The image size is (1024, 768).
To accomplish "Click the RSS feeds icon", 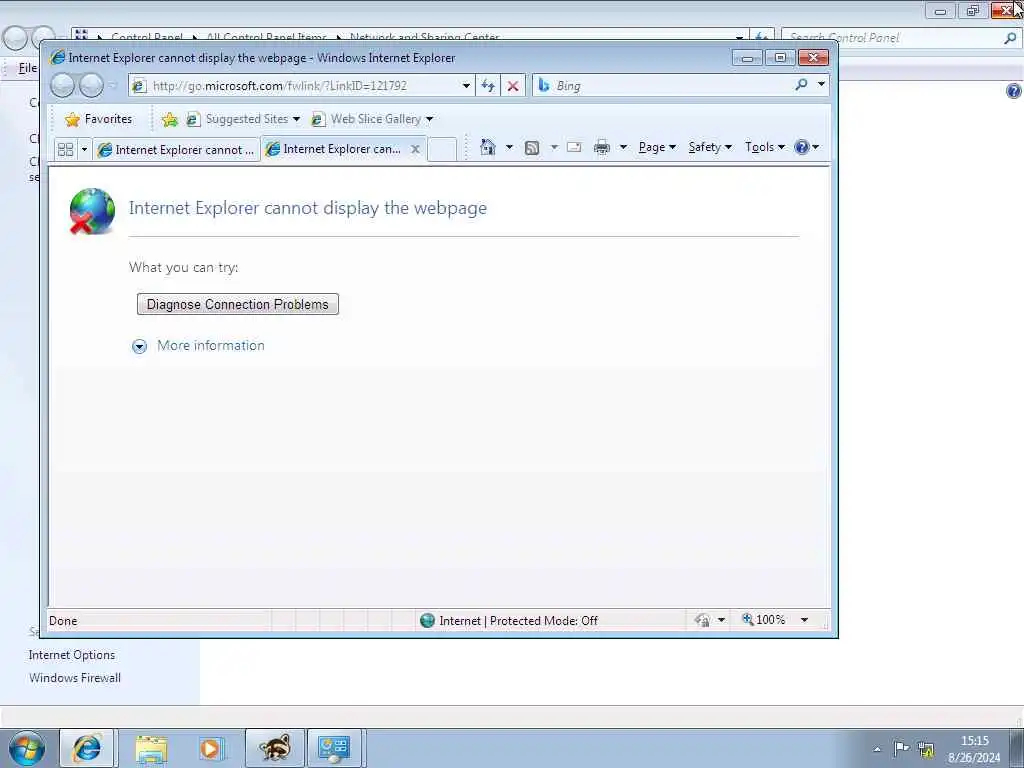I will (532, 148).
